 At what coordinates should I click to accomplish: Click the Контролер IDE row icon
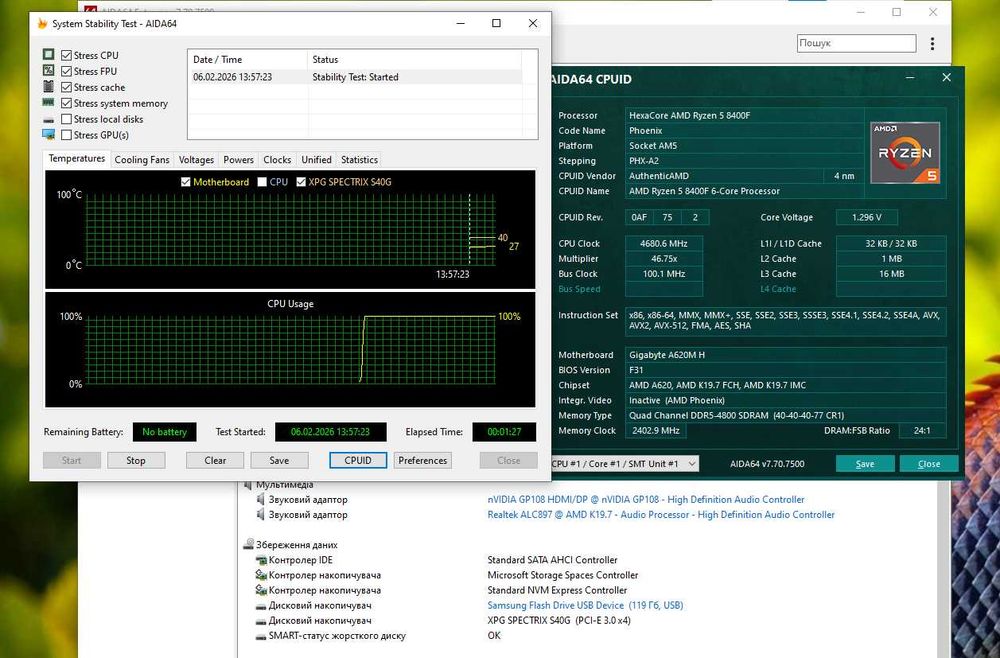click(x=261, y=560)
